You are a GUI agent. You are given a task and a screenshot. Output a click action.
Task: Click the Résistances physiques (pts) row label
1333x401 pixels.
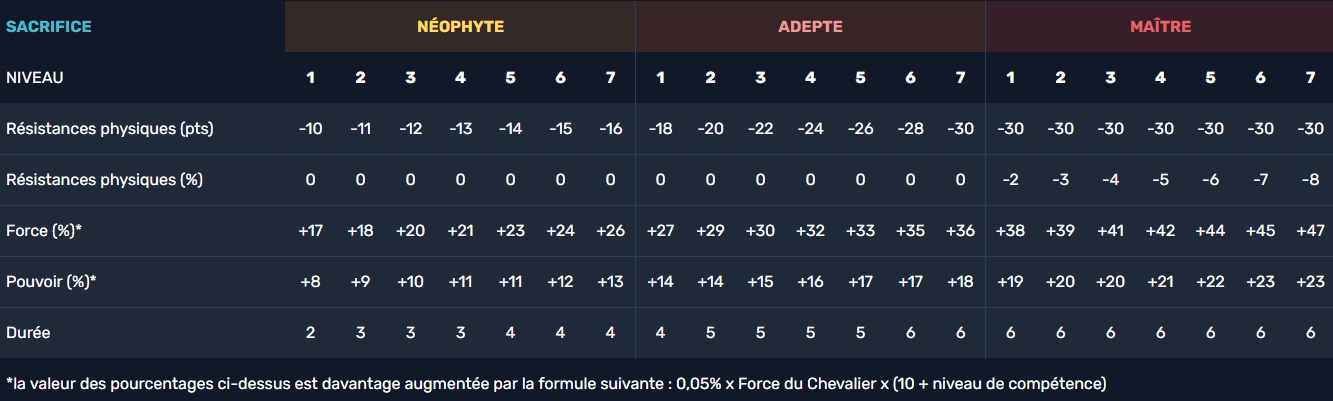[x=110, y=129]
